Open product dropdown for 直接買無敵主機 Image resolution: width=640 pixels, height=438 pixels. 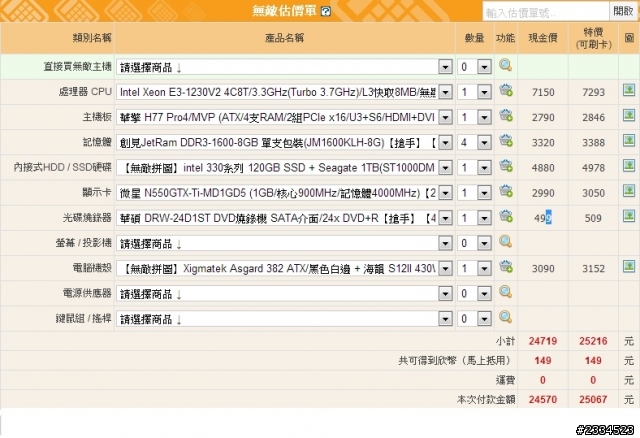(284, 67)
